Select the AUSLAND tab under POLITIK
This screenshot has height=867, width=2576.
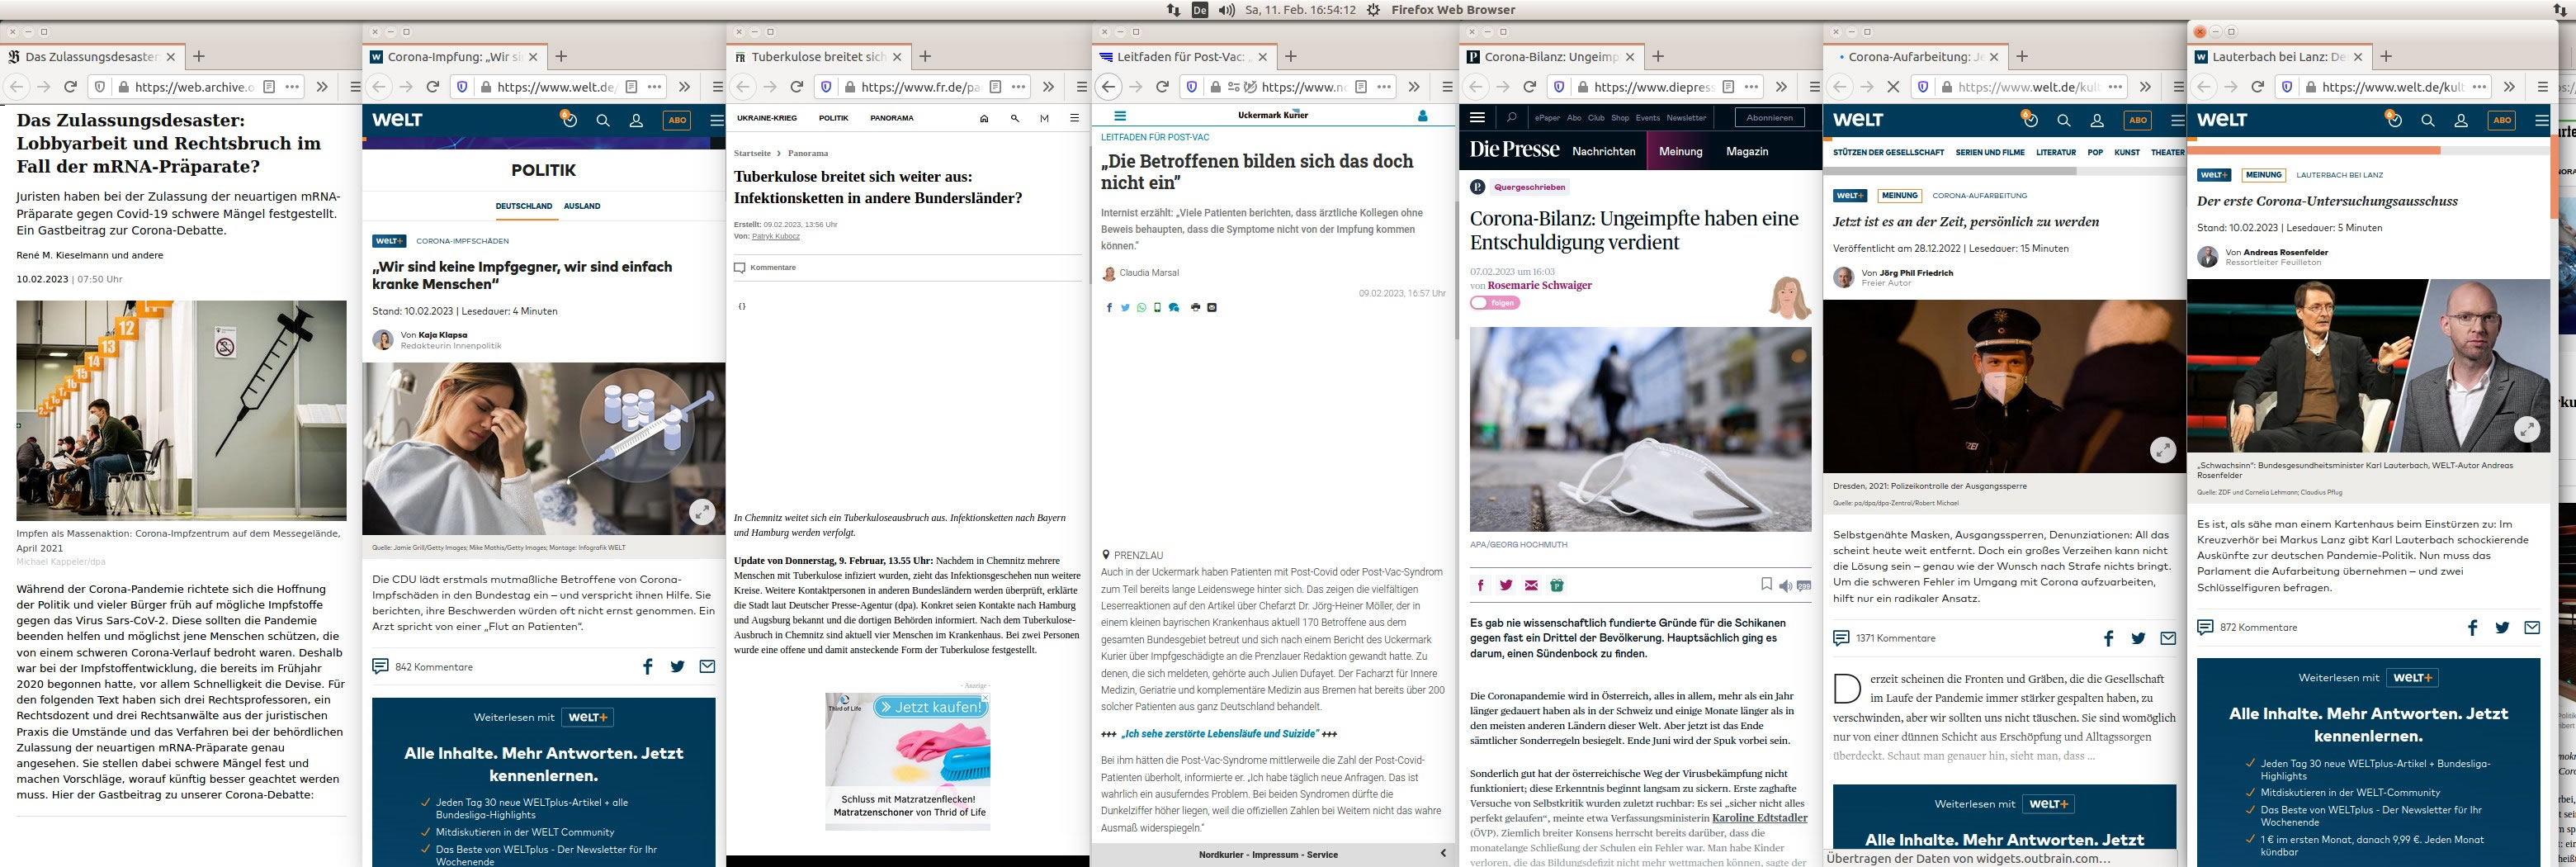pyautogui.click(x=582, y=206)
